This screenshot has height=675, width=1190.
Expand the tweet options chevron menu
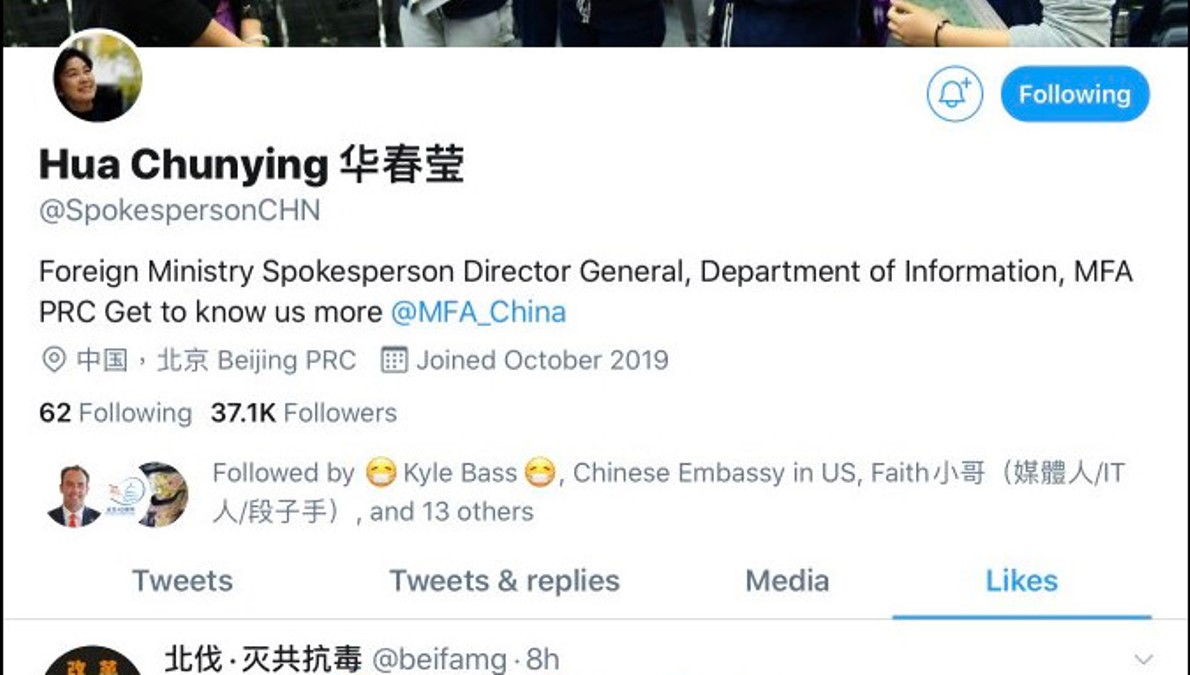pos(1143,658)
